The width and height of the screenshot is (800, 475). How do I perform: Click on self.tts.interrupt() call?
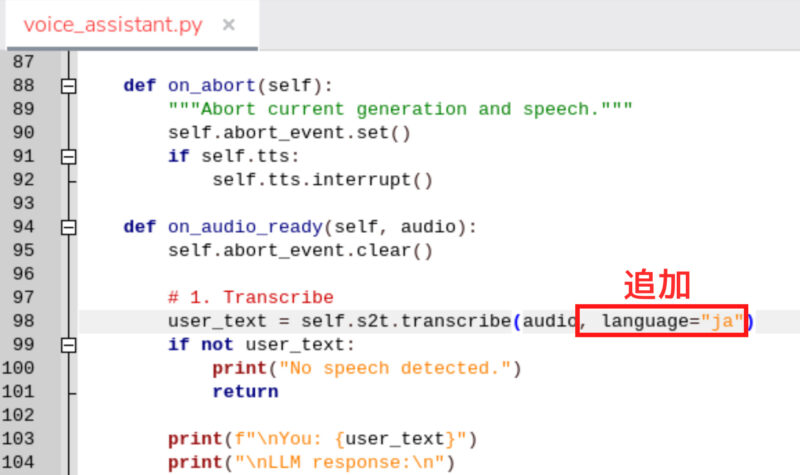point(322,180)
